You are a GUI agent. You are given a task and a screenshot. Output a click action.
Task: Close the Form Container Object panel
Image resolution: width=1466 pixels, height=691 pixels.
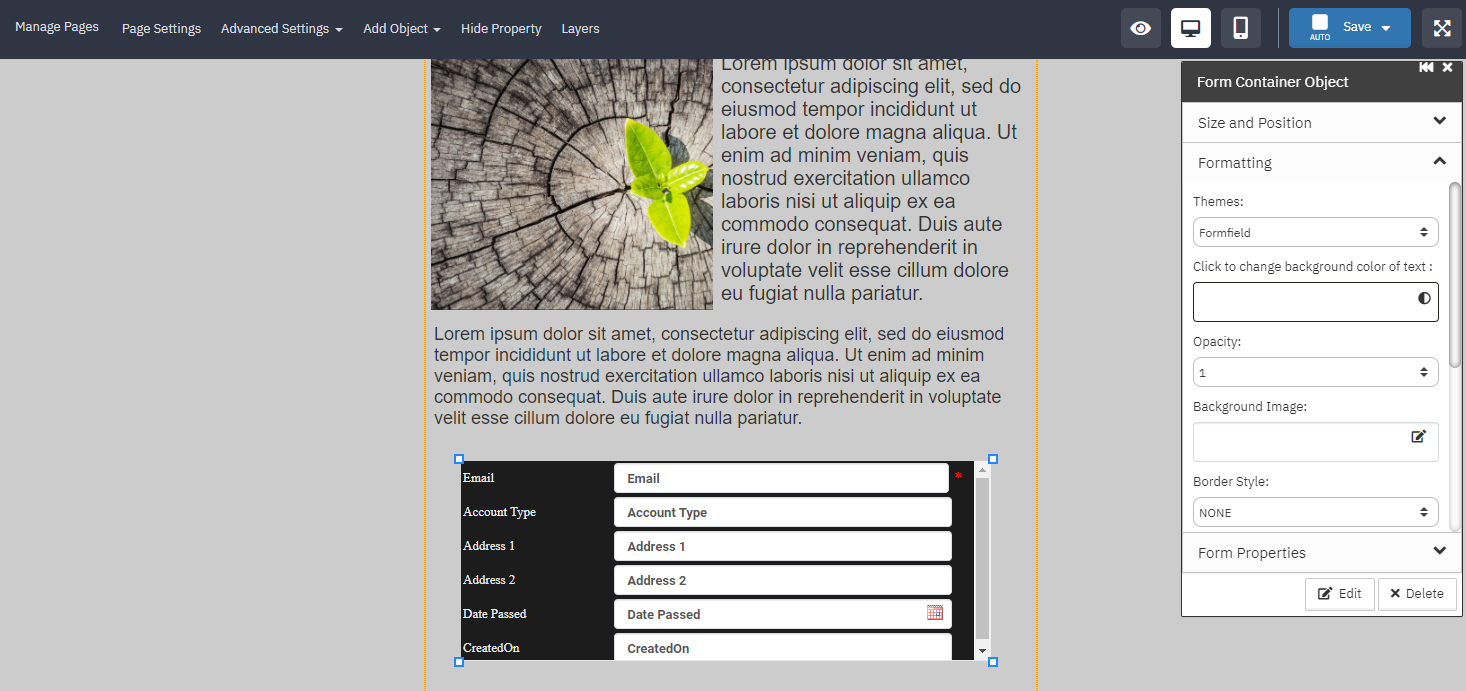click(x=1447, y=67)
